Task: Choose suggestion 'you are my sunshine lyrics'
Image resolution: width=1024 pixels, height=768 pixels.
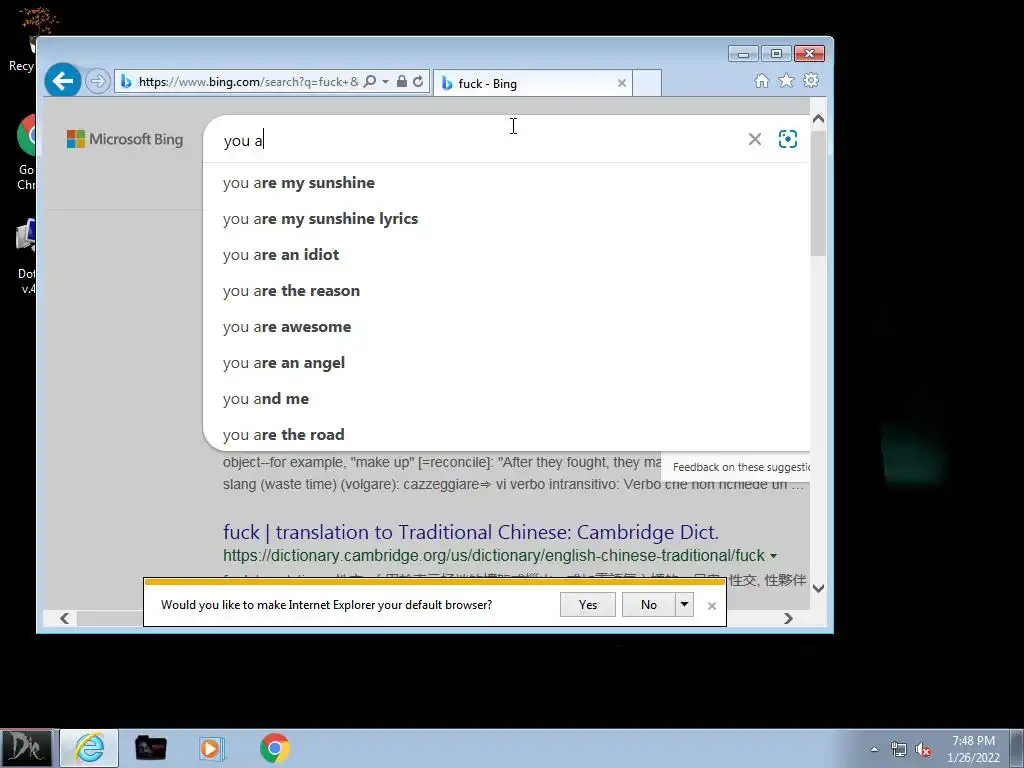Action: 507,219
